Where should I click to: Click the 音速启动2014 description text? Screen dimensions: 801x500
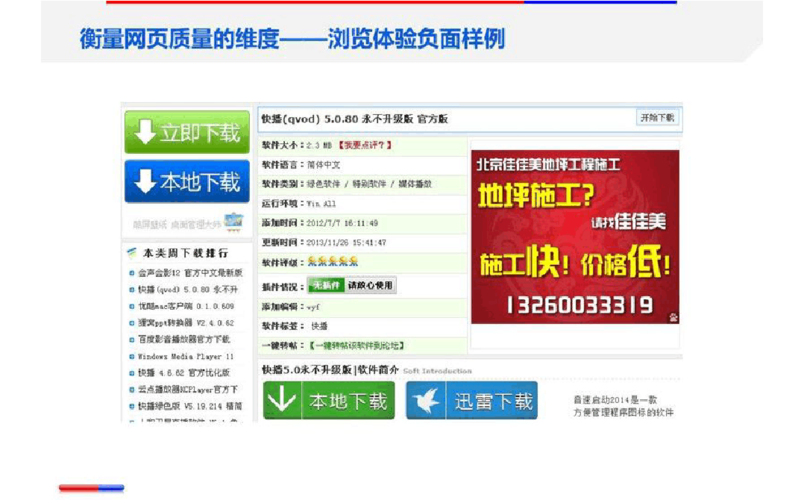(x=623, y=406)
